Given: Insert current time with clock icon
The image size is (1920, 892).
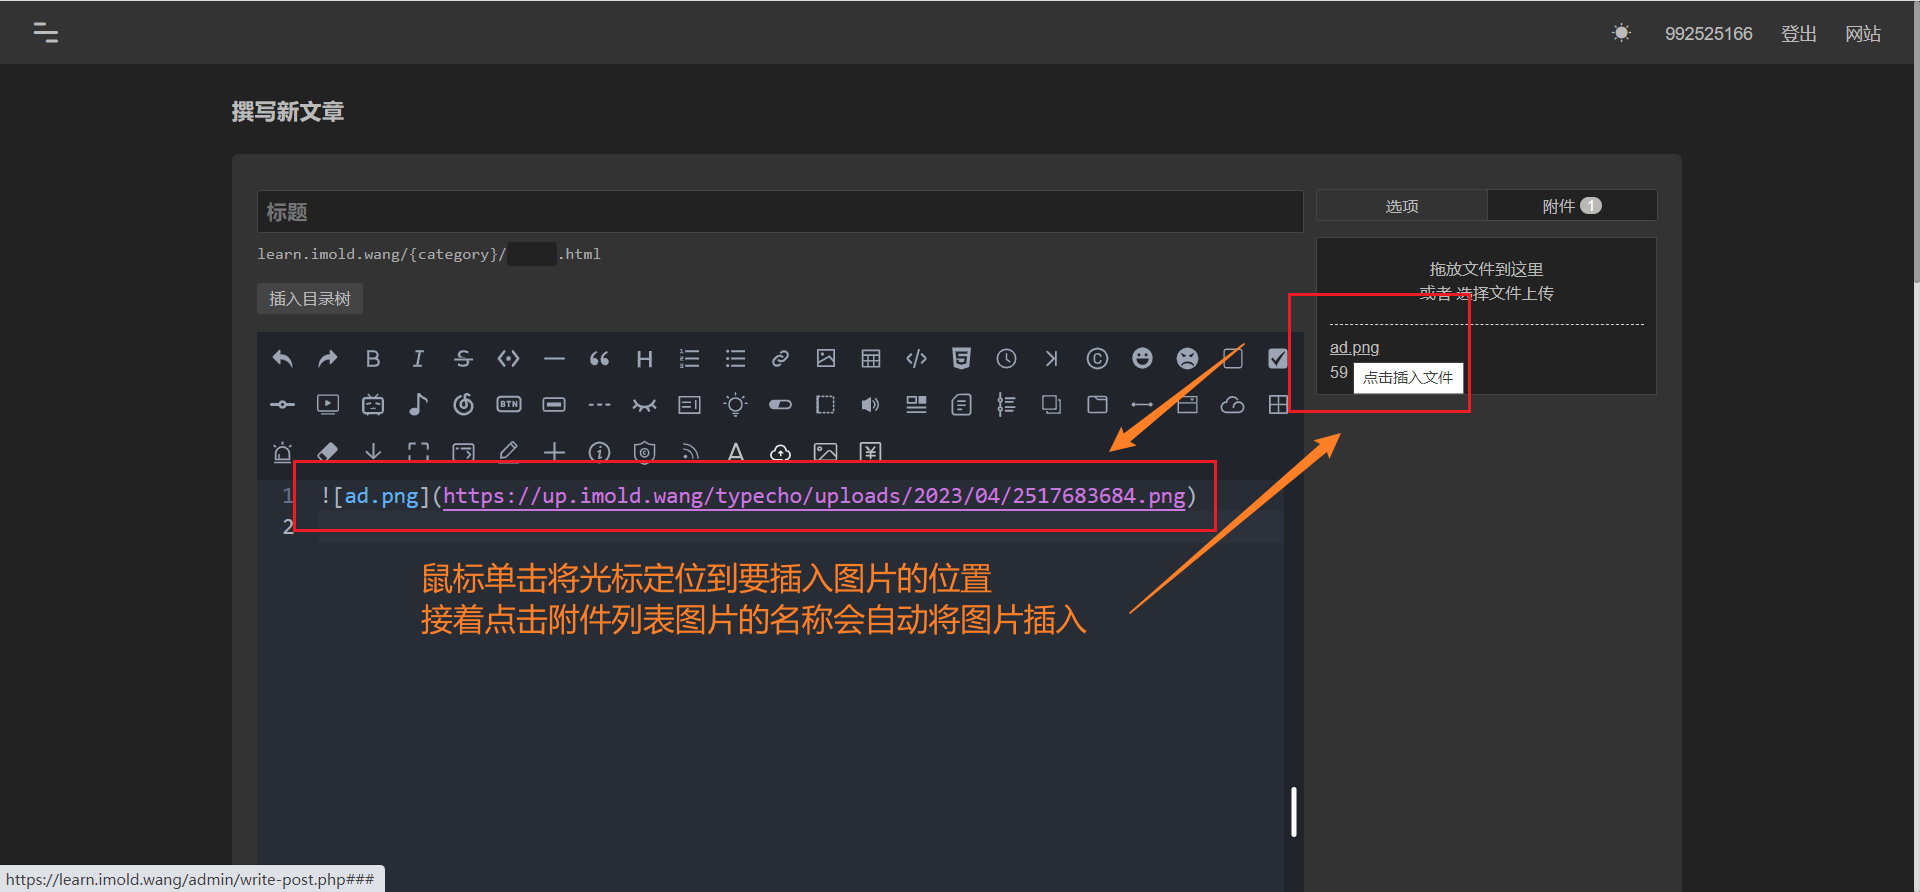Looking at the screenshot, I should tap(1007, 358).
